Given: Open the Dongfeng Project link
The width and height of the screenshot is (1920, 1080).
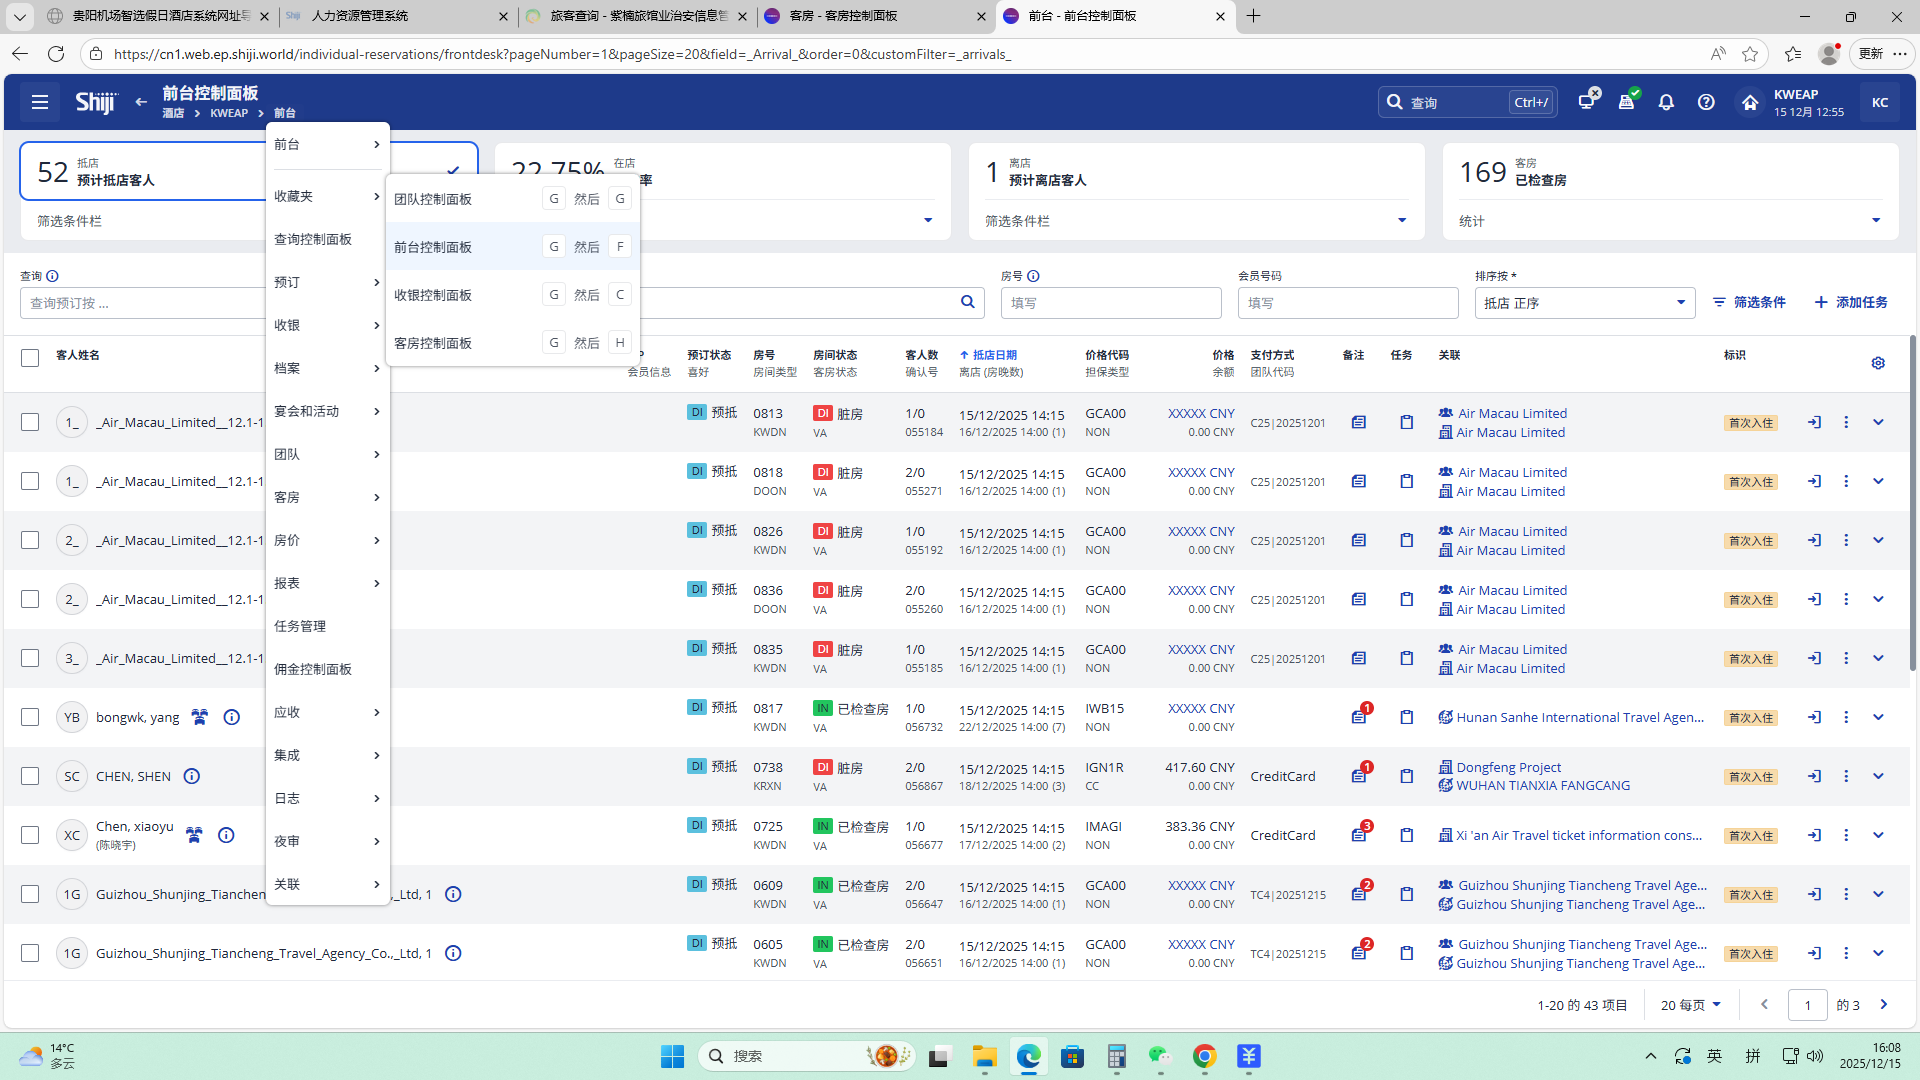Looking at the screenshot, I should tap(1508, 767).
